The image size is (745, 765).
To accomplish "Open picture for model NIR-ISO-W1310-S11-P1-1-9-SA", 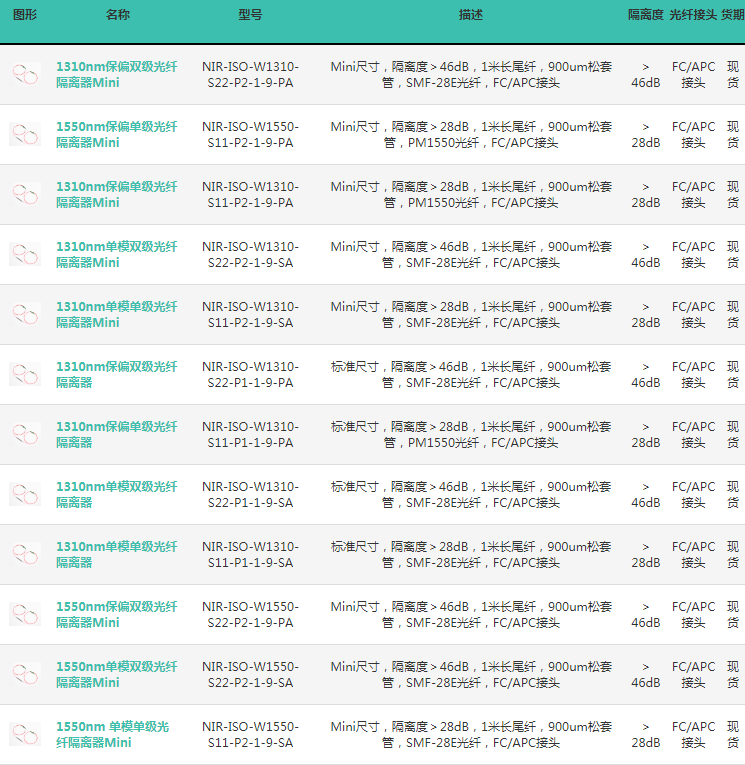I will pos(24,555).
